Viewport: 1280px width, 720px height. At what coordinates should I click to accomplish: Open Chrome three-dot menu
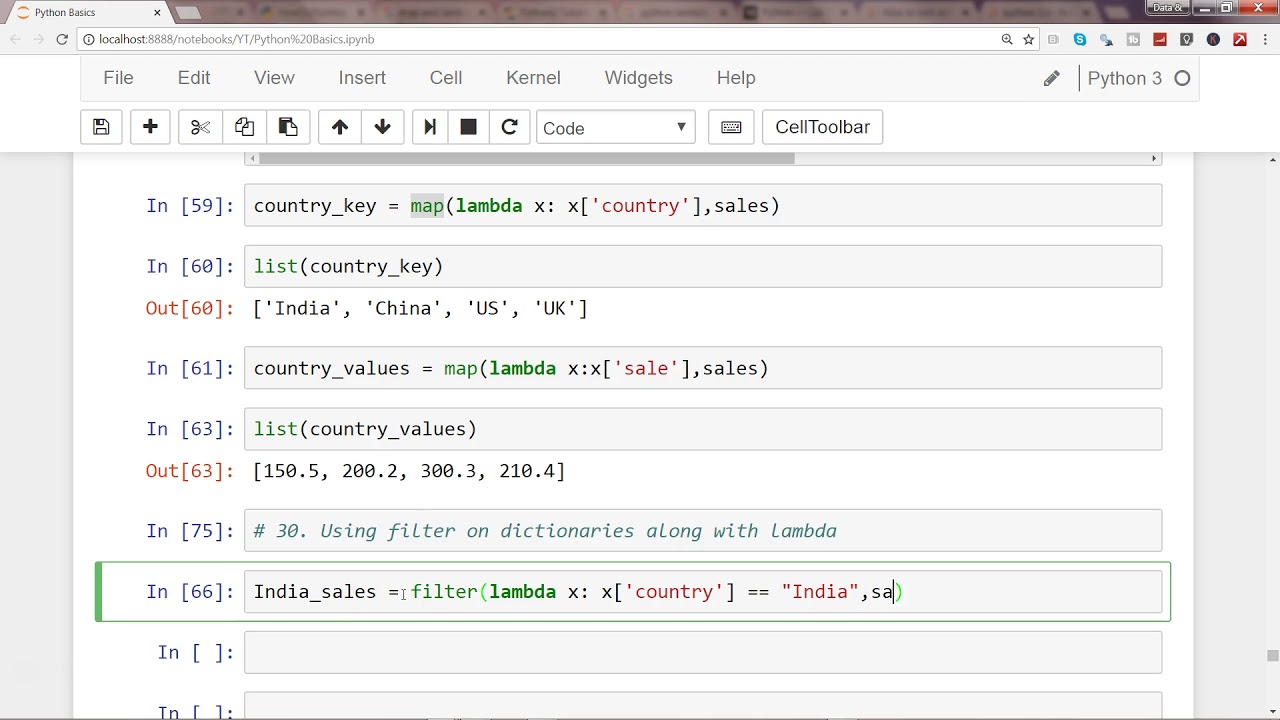point(1266,39)
